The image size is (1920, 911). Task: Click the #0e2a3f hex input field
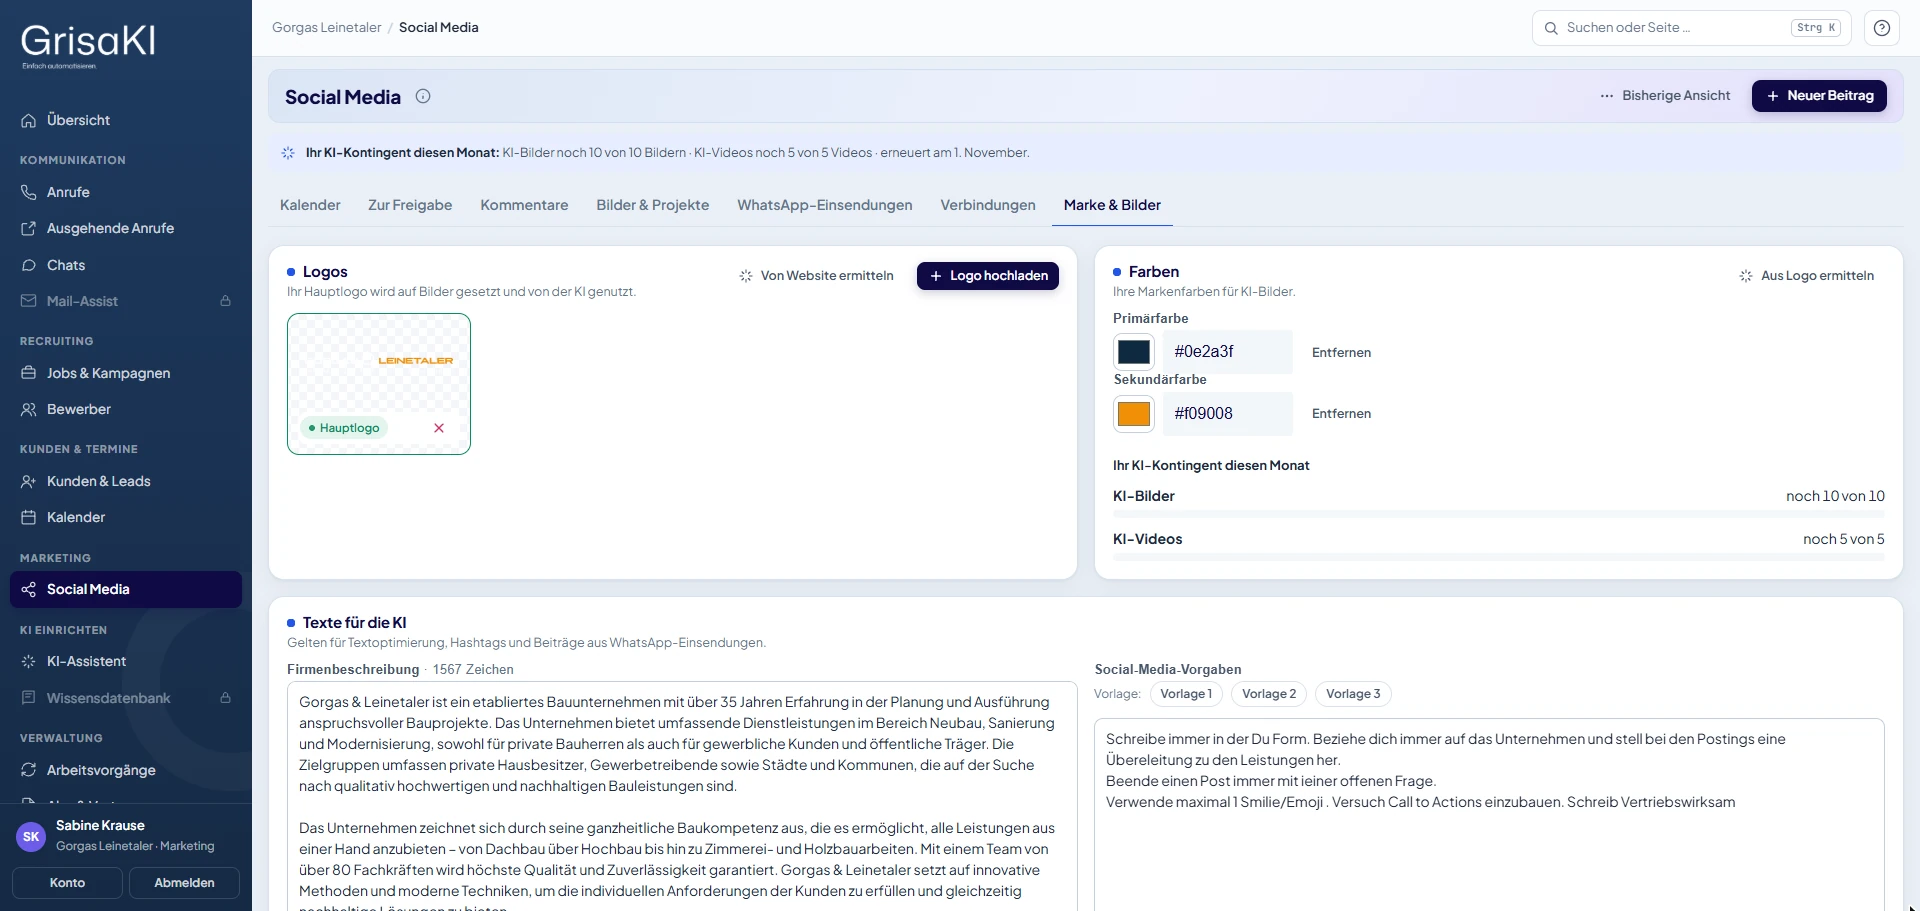tap(1228, 352)
